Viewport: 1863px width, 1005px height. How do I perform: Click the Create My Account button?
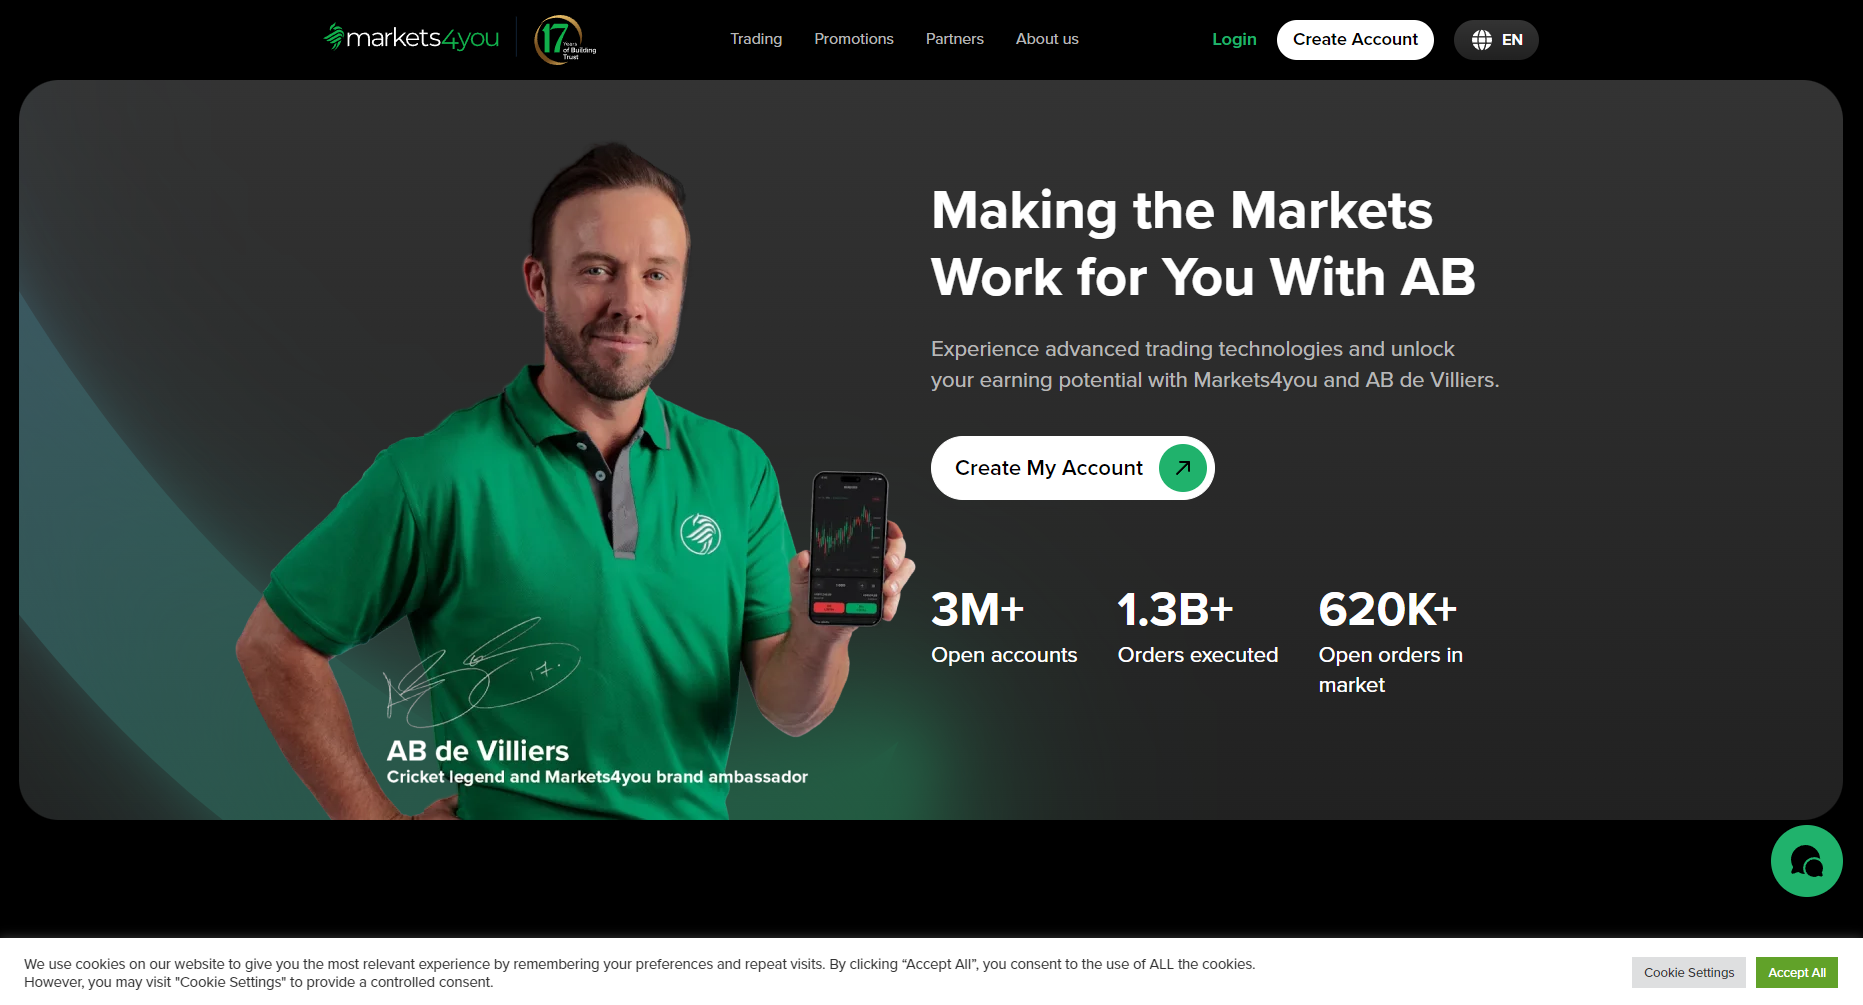coord(1072,468)
